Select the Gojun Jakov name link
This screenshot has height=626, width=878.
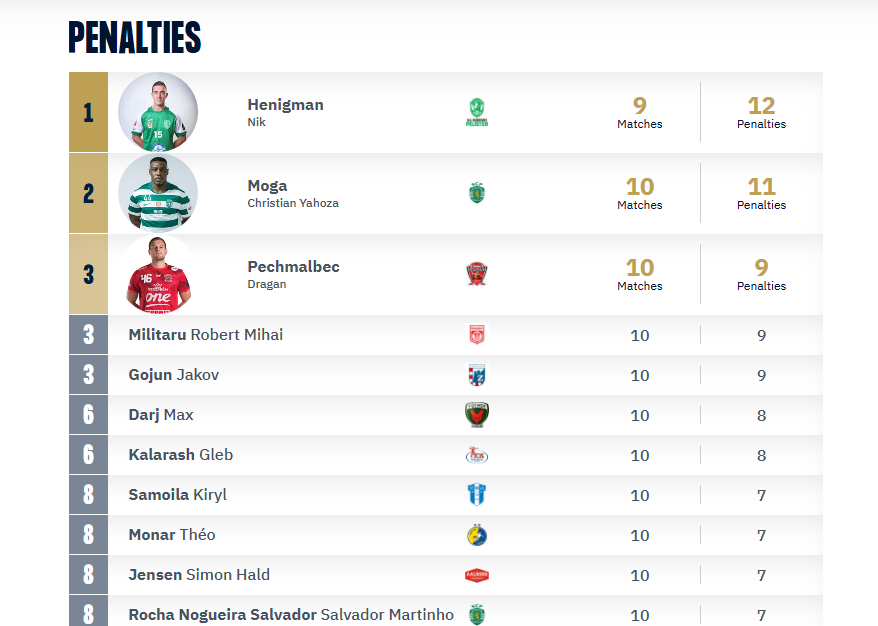pos(174,375)
